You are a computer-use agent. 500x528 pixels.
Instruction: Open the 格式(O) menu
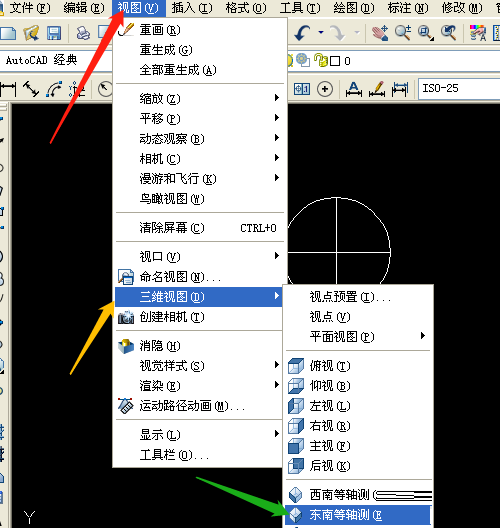pos(246,7)
